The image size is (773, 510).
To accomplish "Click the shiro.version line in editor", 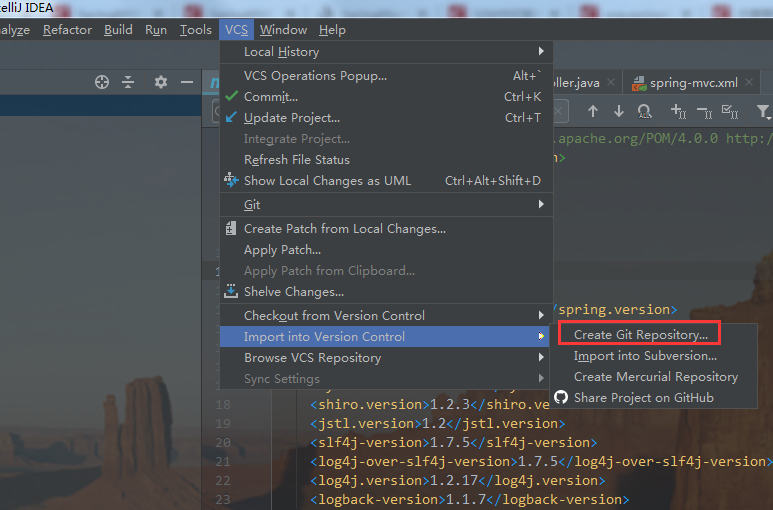I will tap(429, 405).
